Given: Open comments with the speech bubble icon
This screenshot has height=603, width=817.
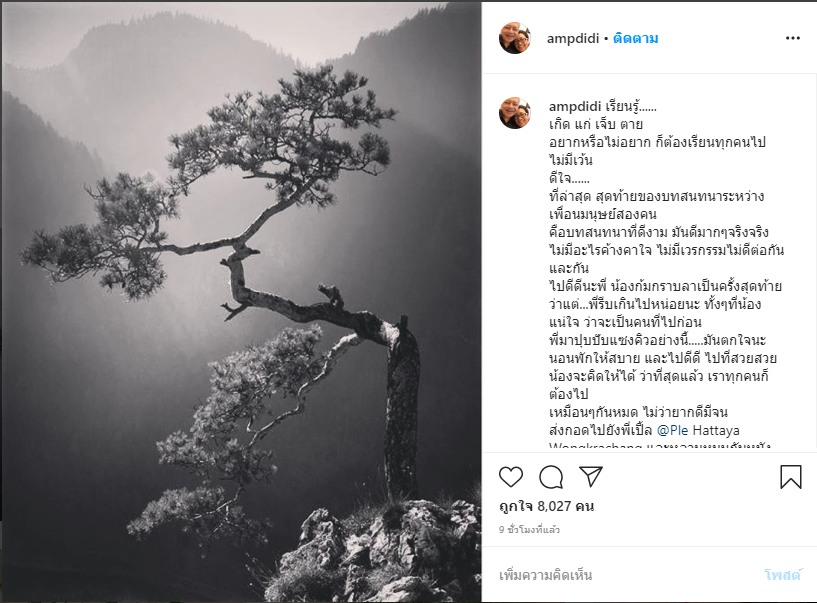Looking at the screenshot, I should [551, 477].
